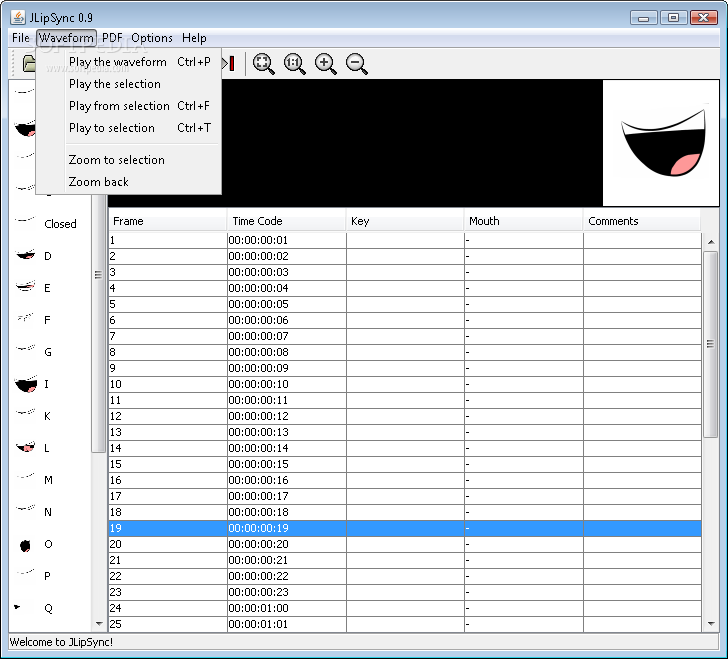Select the I mouth shape
Image resolution: width=728 pixels, height=659 pixels.
[x=32, y=384]
